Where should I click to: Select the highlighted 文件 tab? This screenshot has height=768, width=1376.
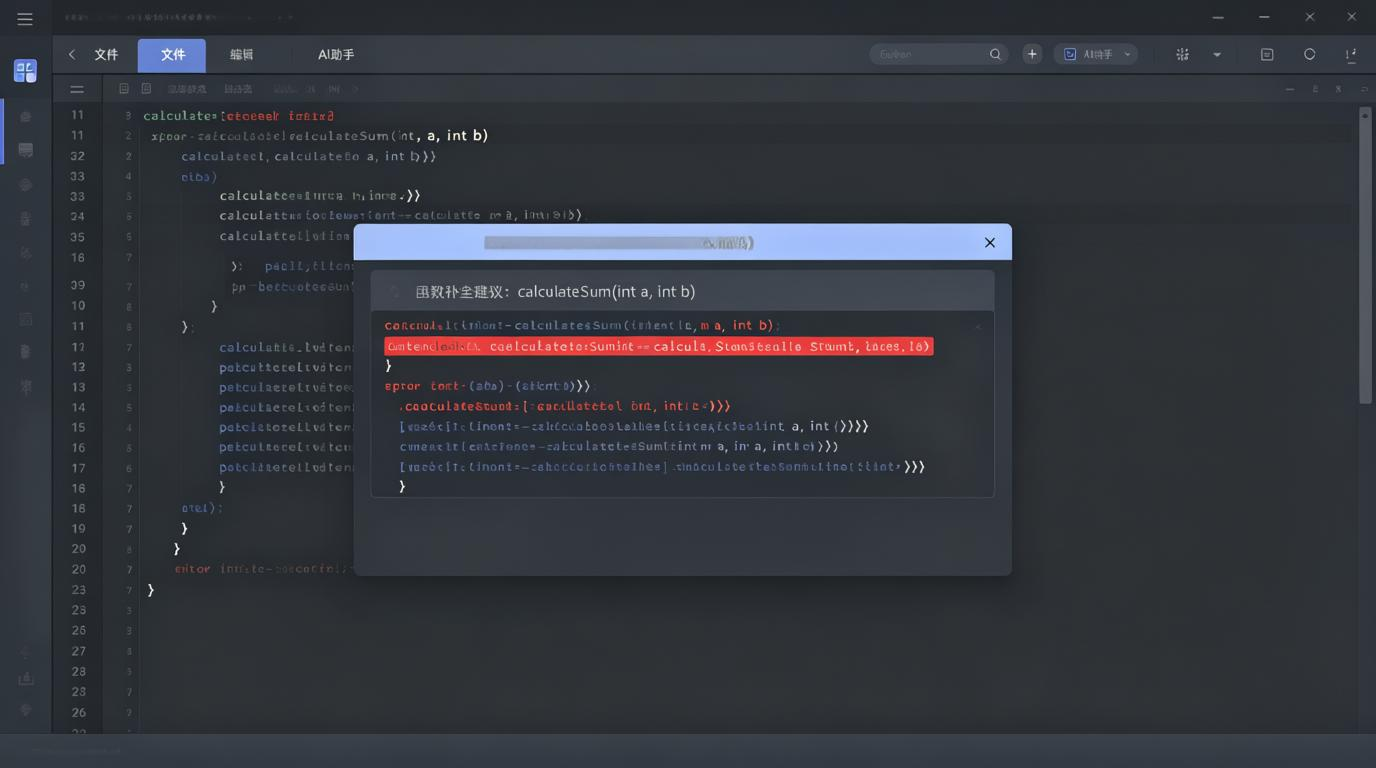(x=172, y=55)
